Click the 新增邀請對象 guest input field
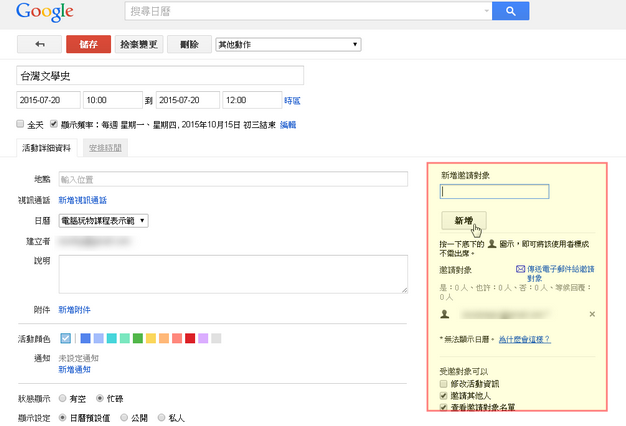626x426 pixels. tap(494, 192)
